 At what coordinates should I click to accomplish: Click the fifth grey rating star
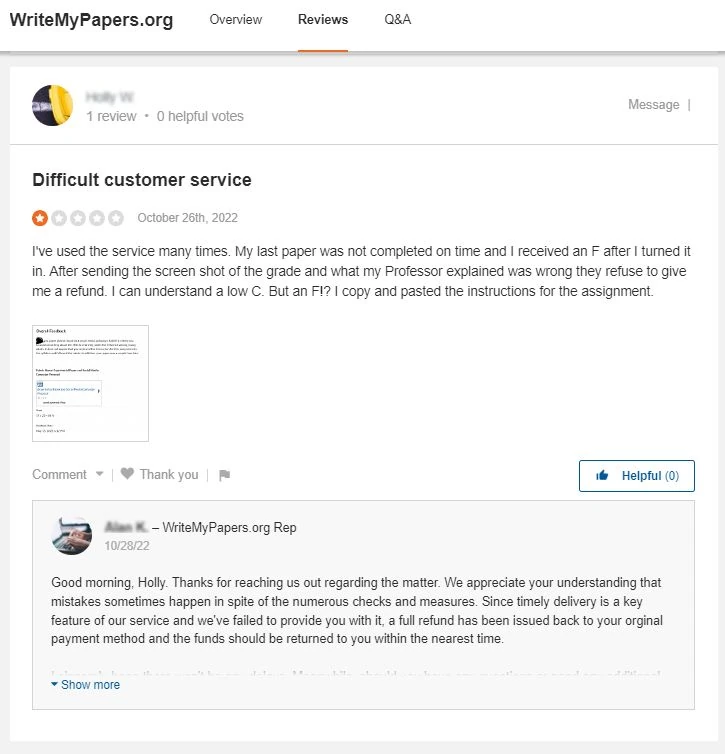coord(115,218)
